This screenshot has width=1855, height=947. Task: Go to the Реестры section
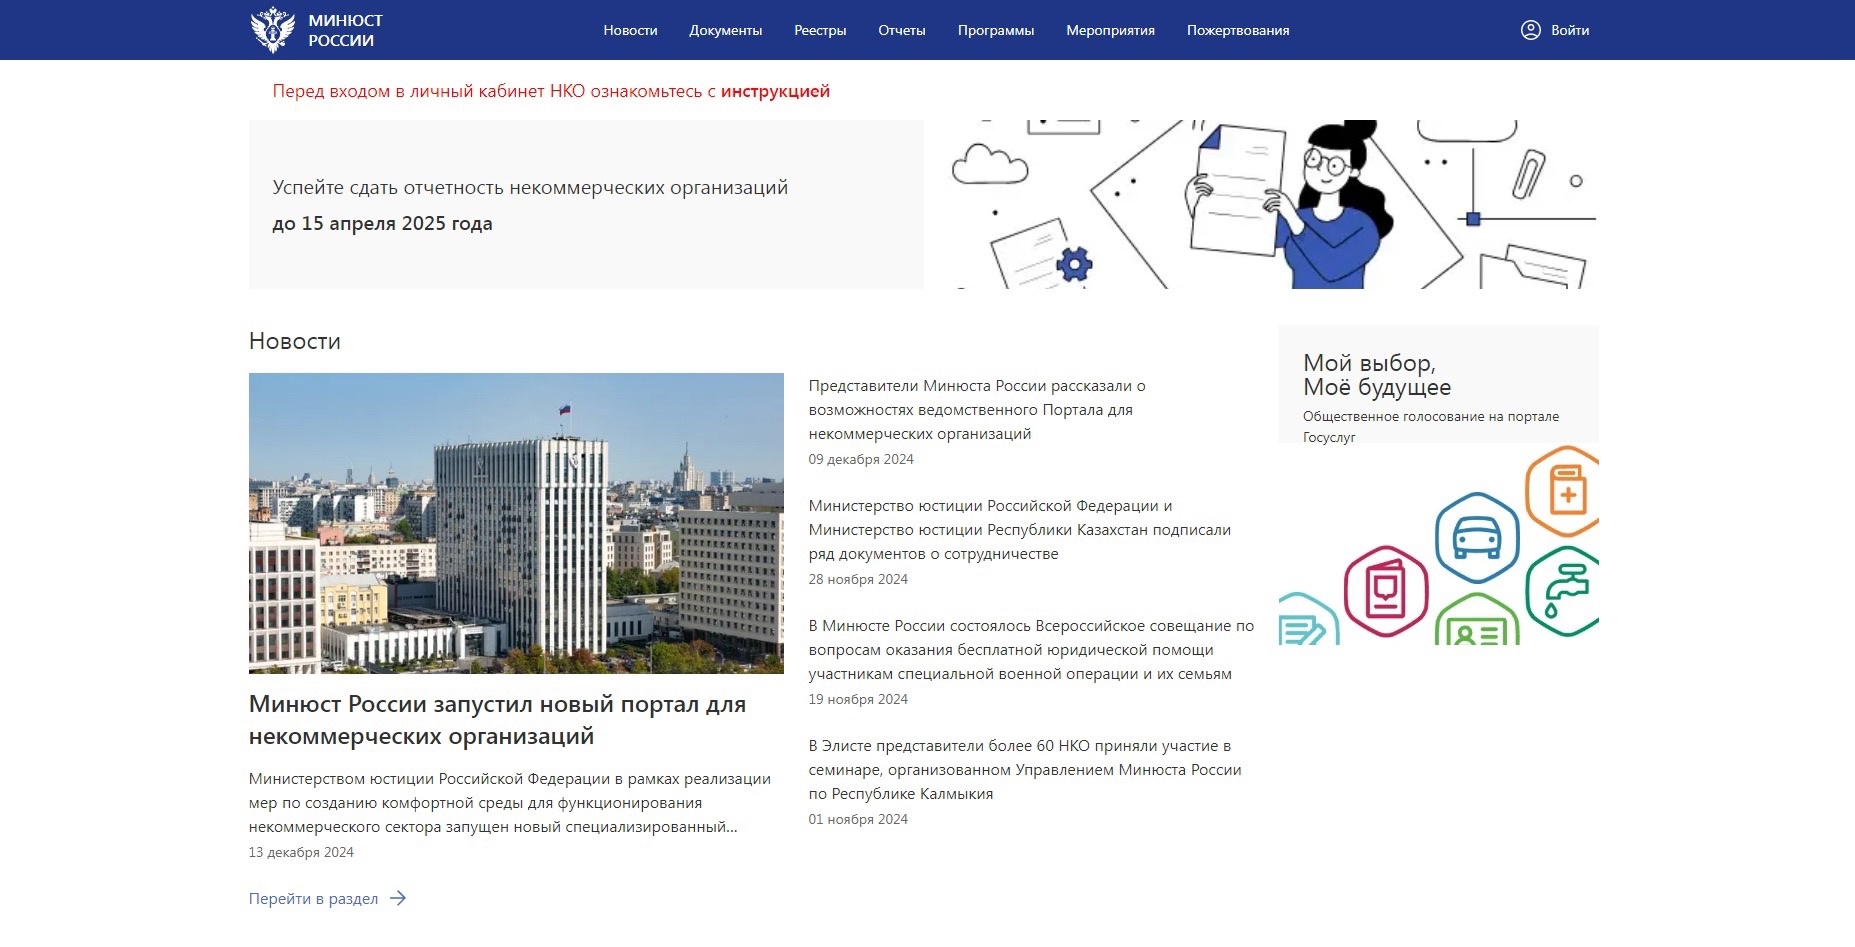[820, 30]
